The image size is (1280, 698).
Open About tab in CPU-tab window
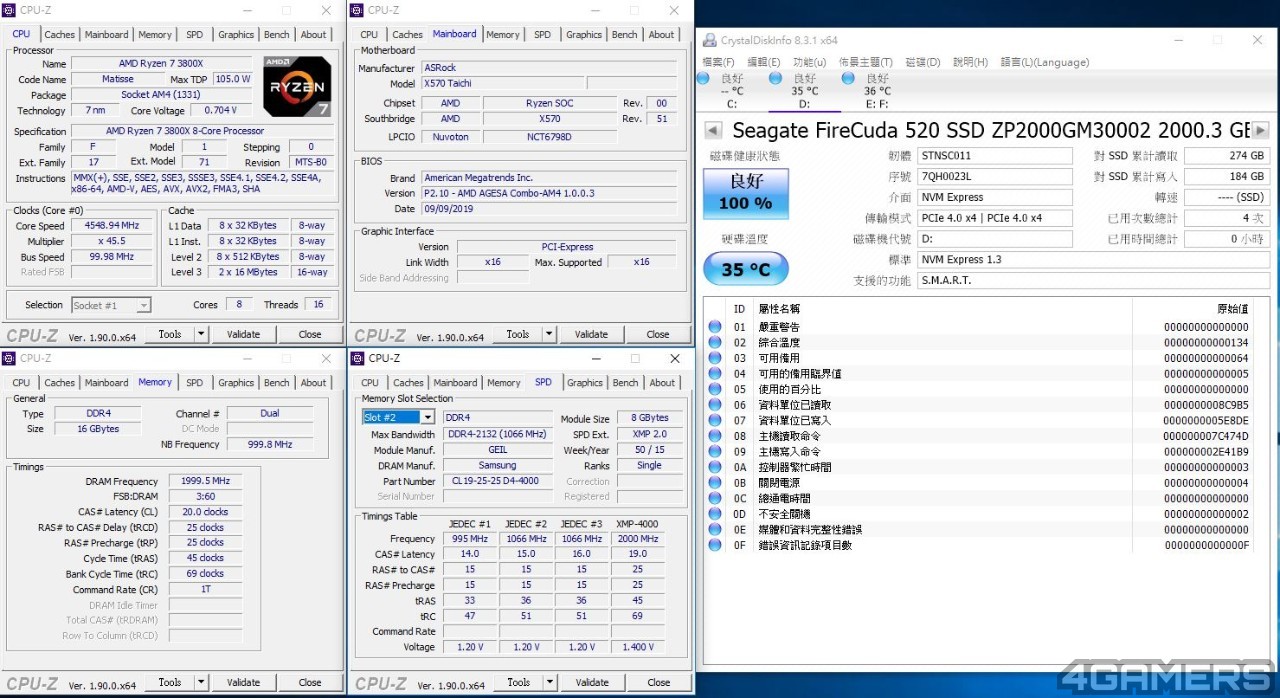tap(314, 34)
